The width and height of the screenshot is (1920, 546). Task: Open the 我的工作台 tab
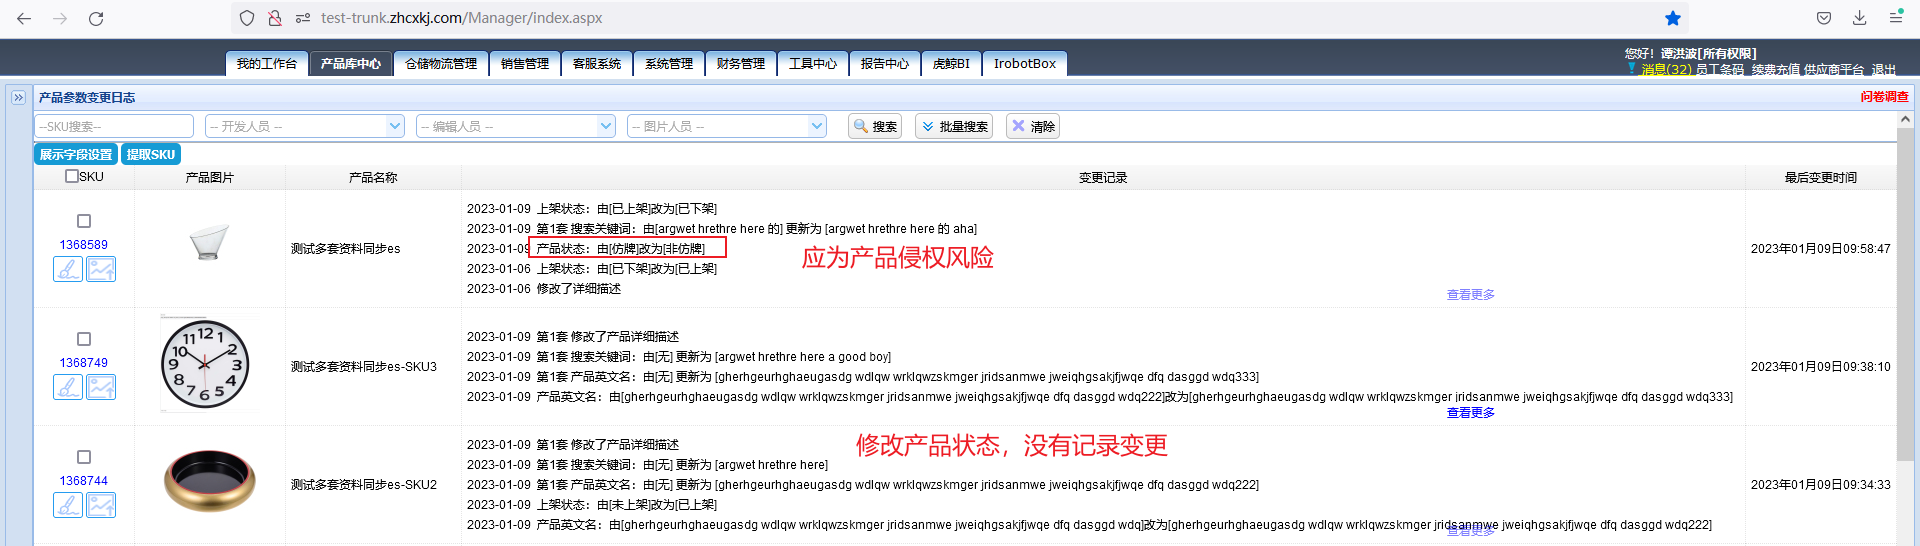click(x=267, y=64)
